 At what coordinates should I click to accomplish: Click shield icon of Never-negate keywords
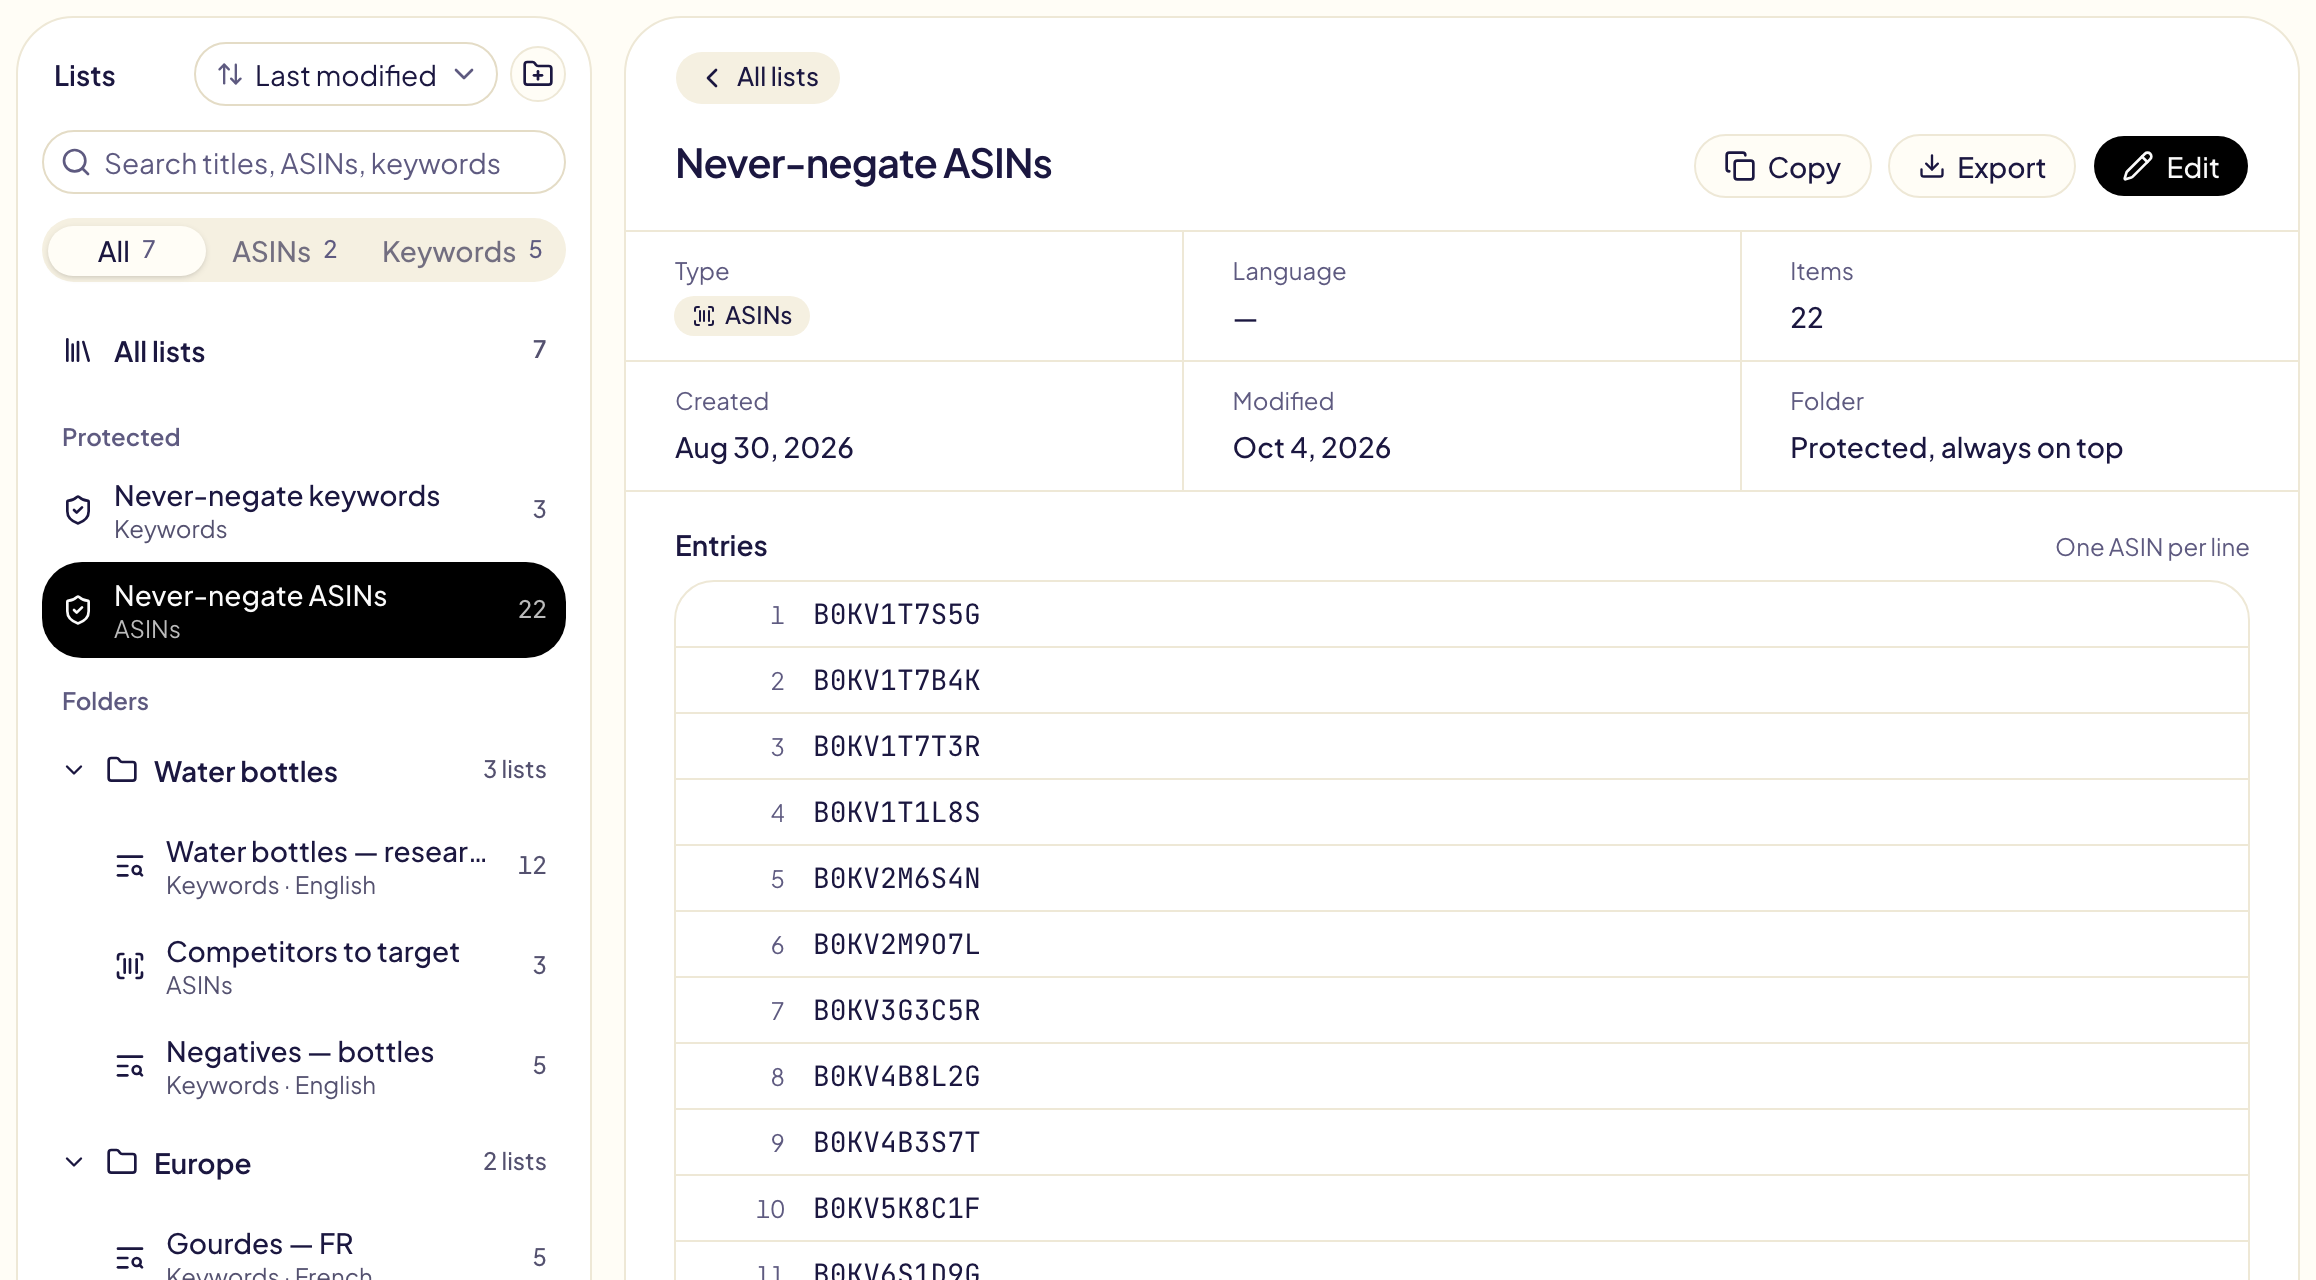tap(78, 510)
